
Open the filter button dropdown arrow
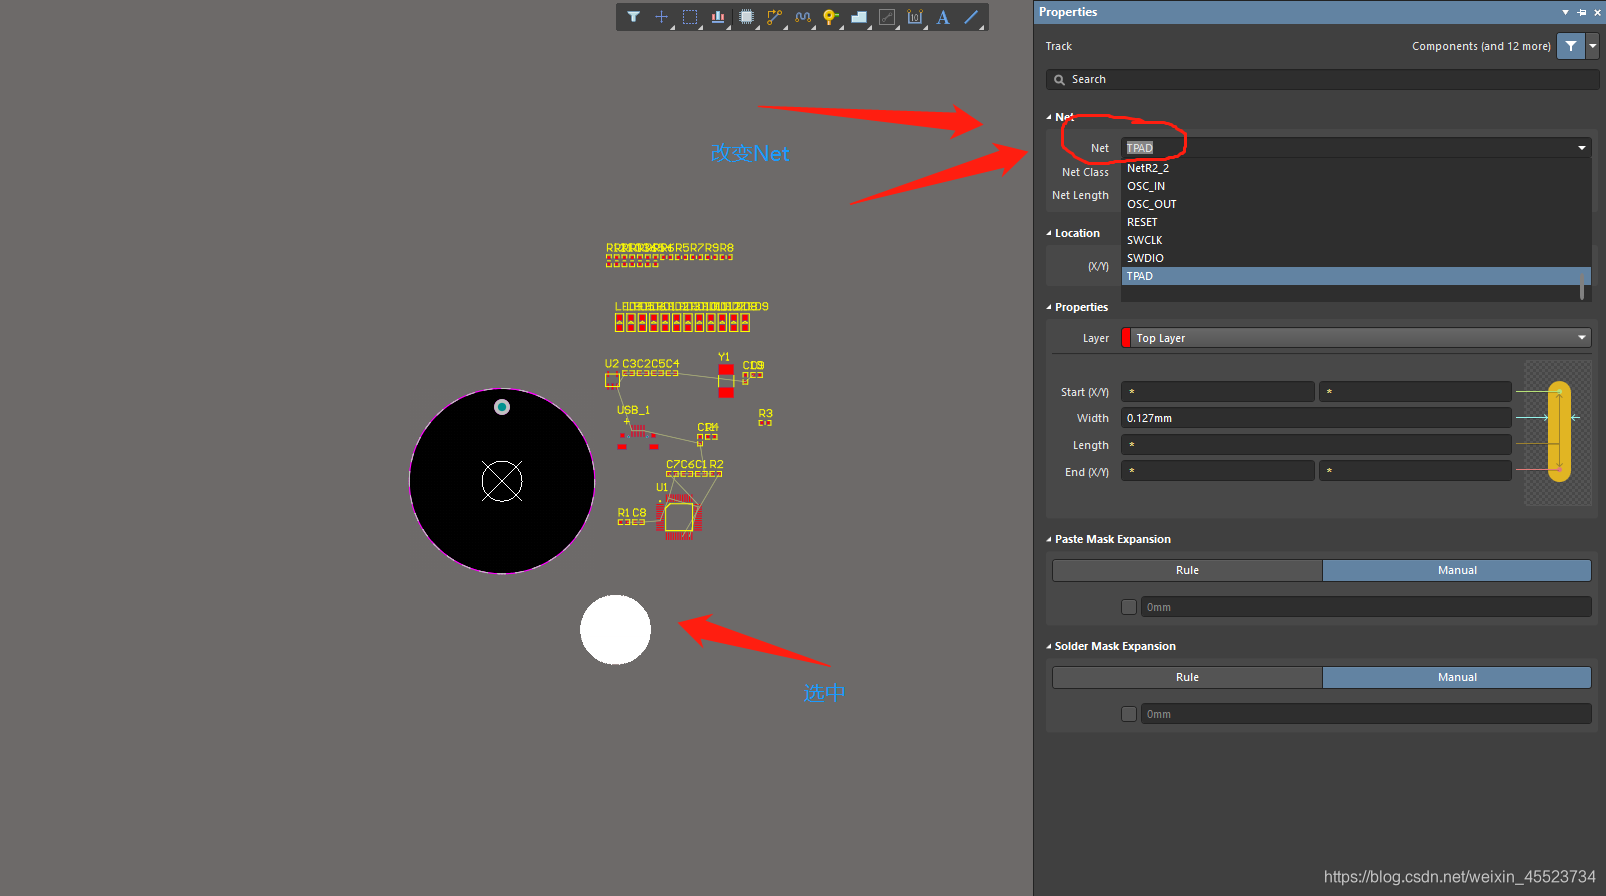(x=1593, y=46)
